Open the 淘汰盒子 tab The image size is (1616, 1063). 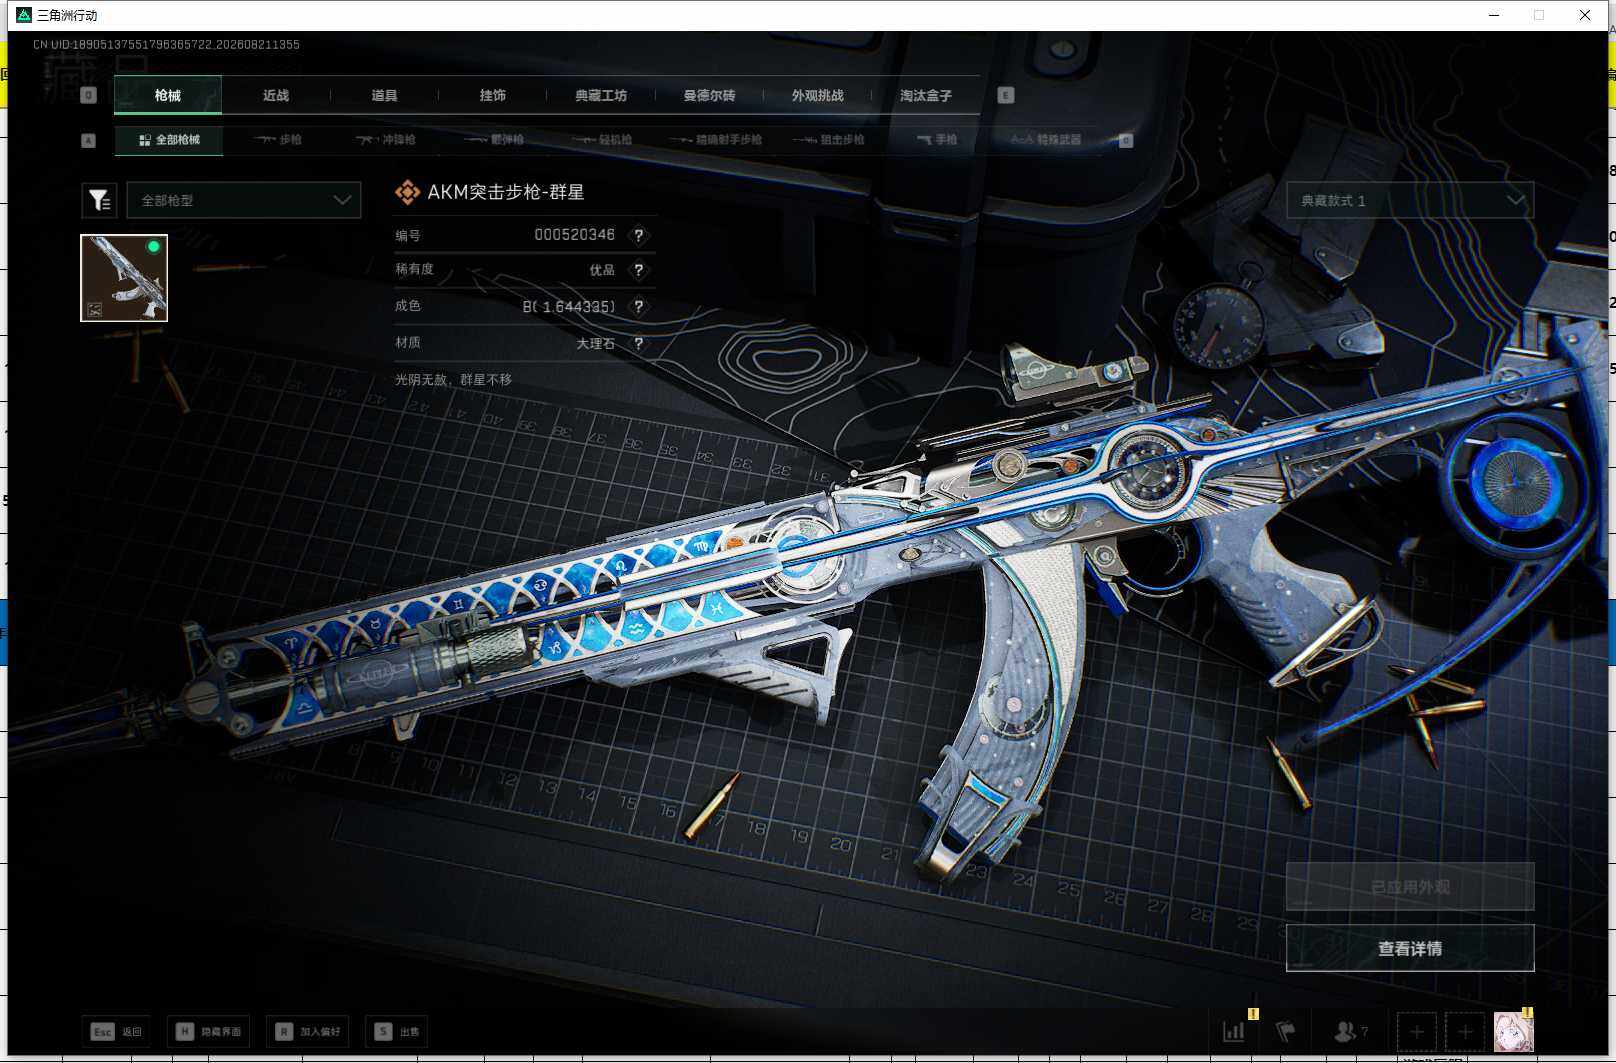(925, 95)
